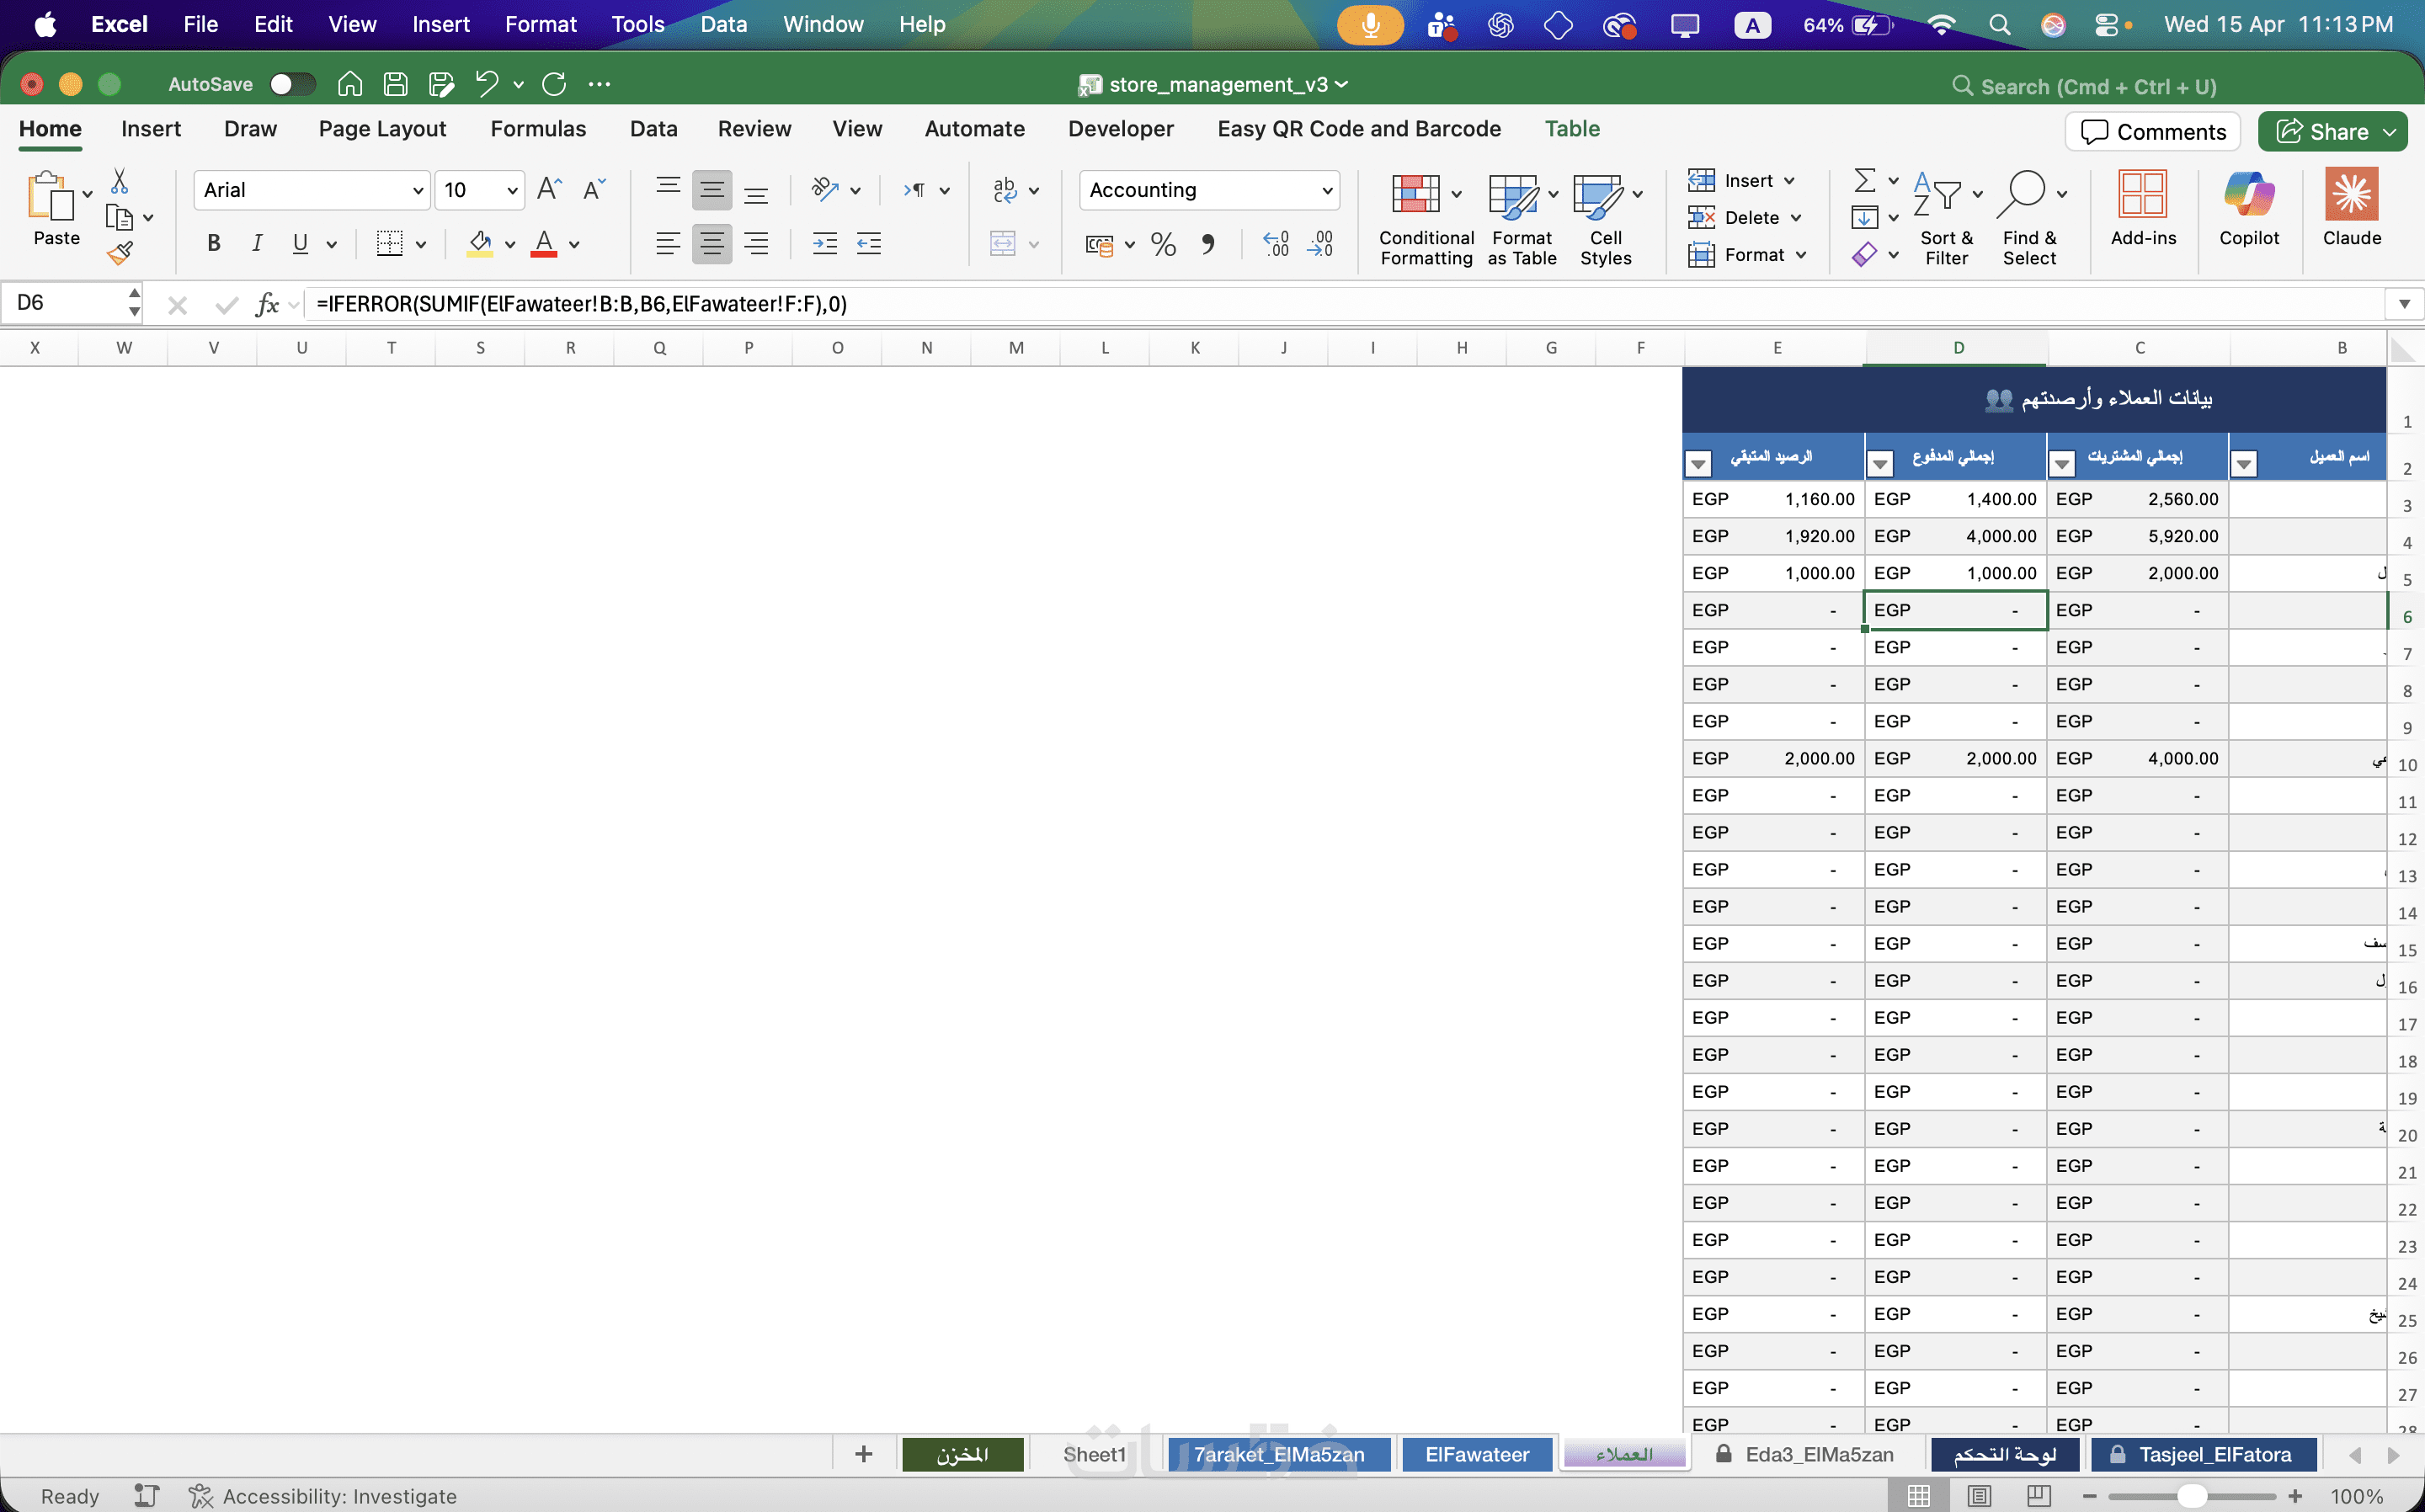Click the Percent Style icon
The height and width of the screenshot is (1512, 2425).
[x=1163, y=244]
